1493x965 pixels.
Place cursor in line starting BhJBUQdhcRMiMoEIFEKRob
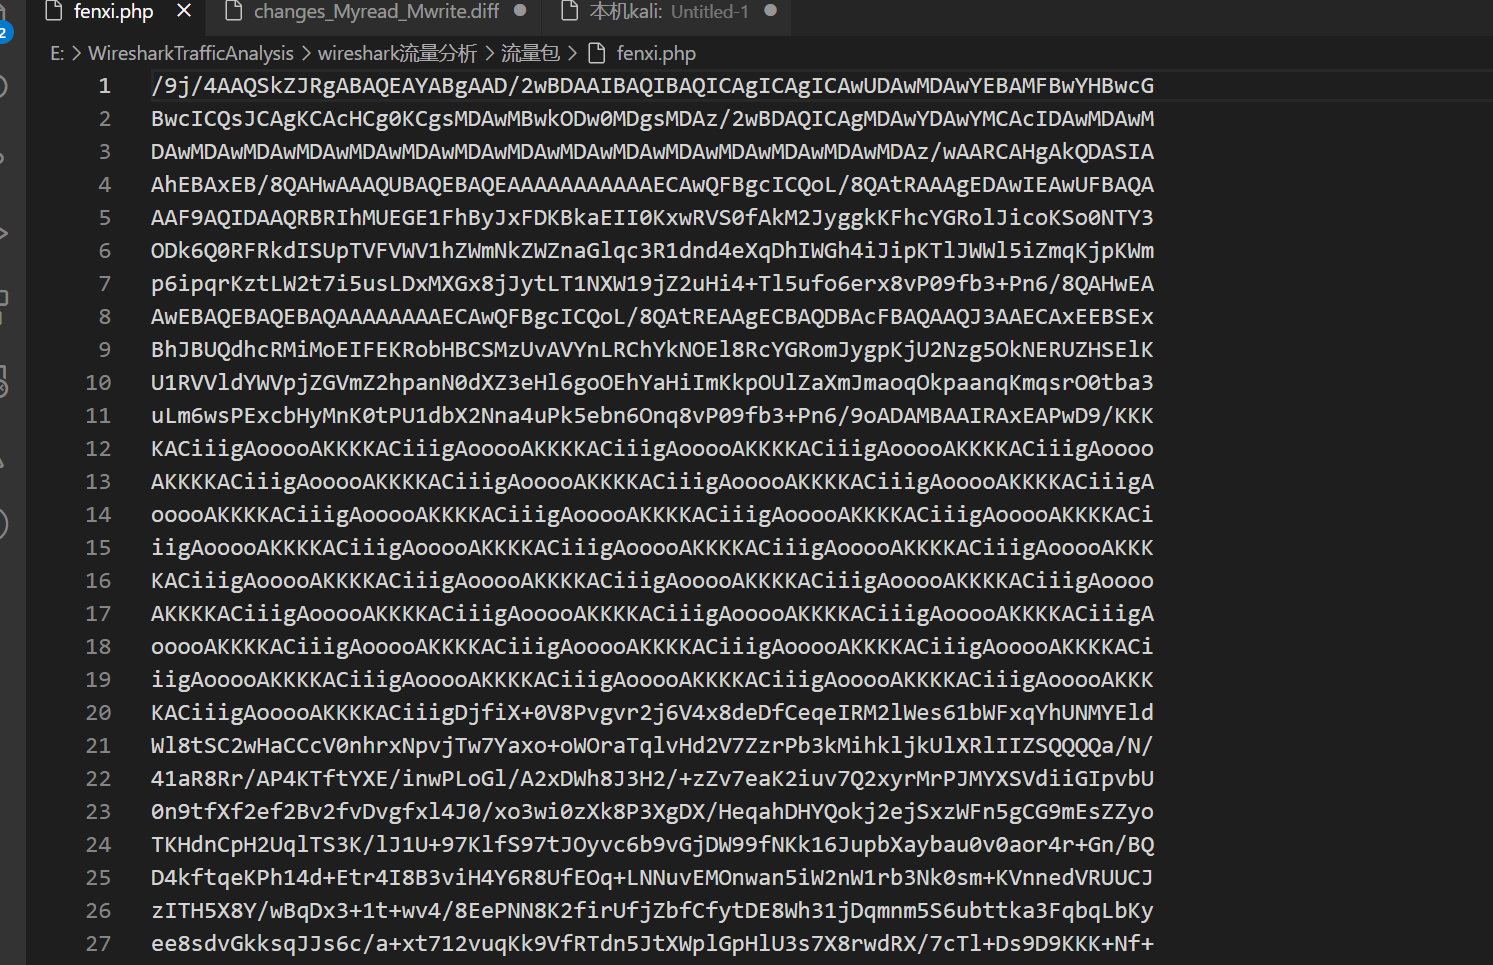pos(652,350)
